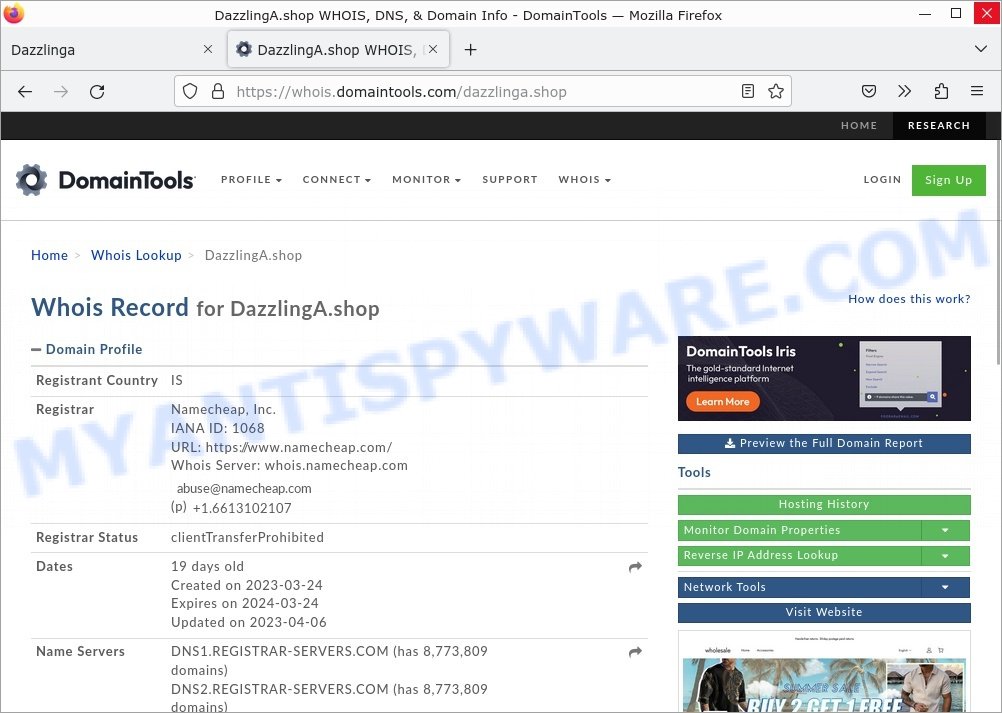
Task: Expand the Reverse IP Address Lookup arrow
Action: pyautogui.click(x=946, y=555)
